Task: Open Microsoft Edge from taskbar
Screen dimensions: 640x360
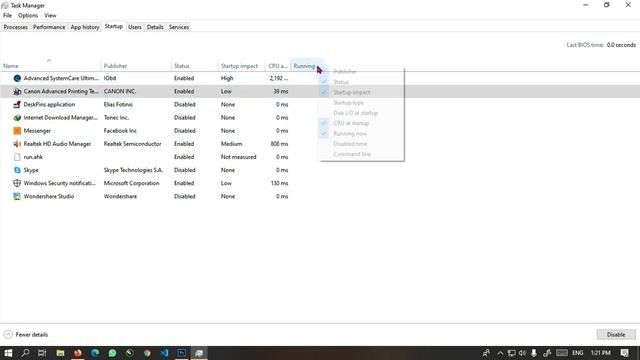Action: [x=95, y=353]
